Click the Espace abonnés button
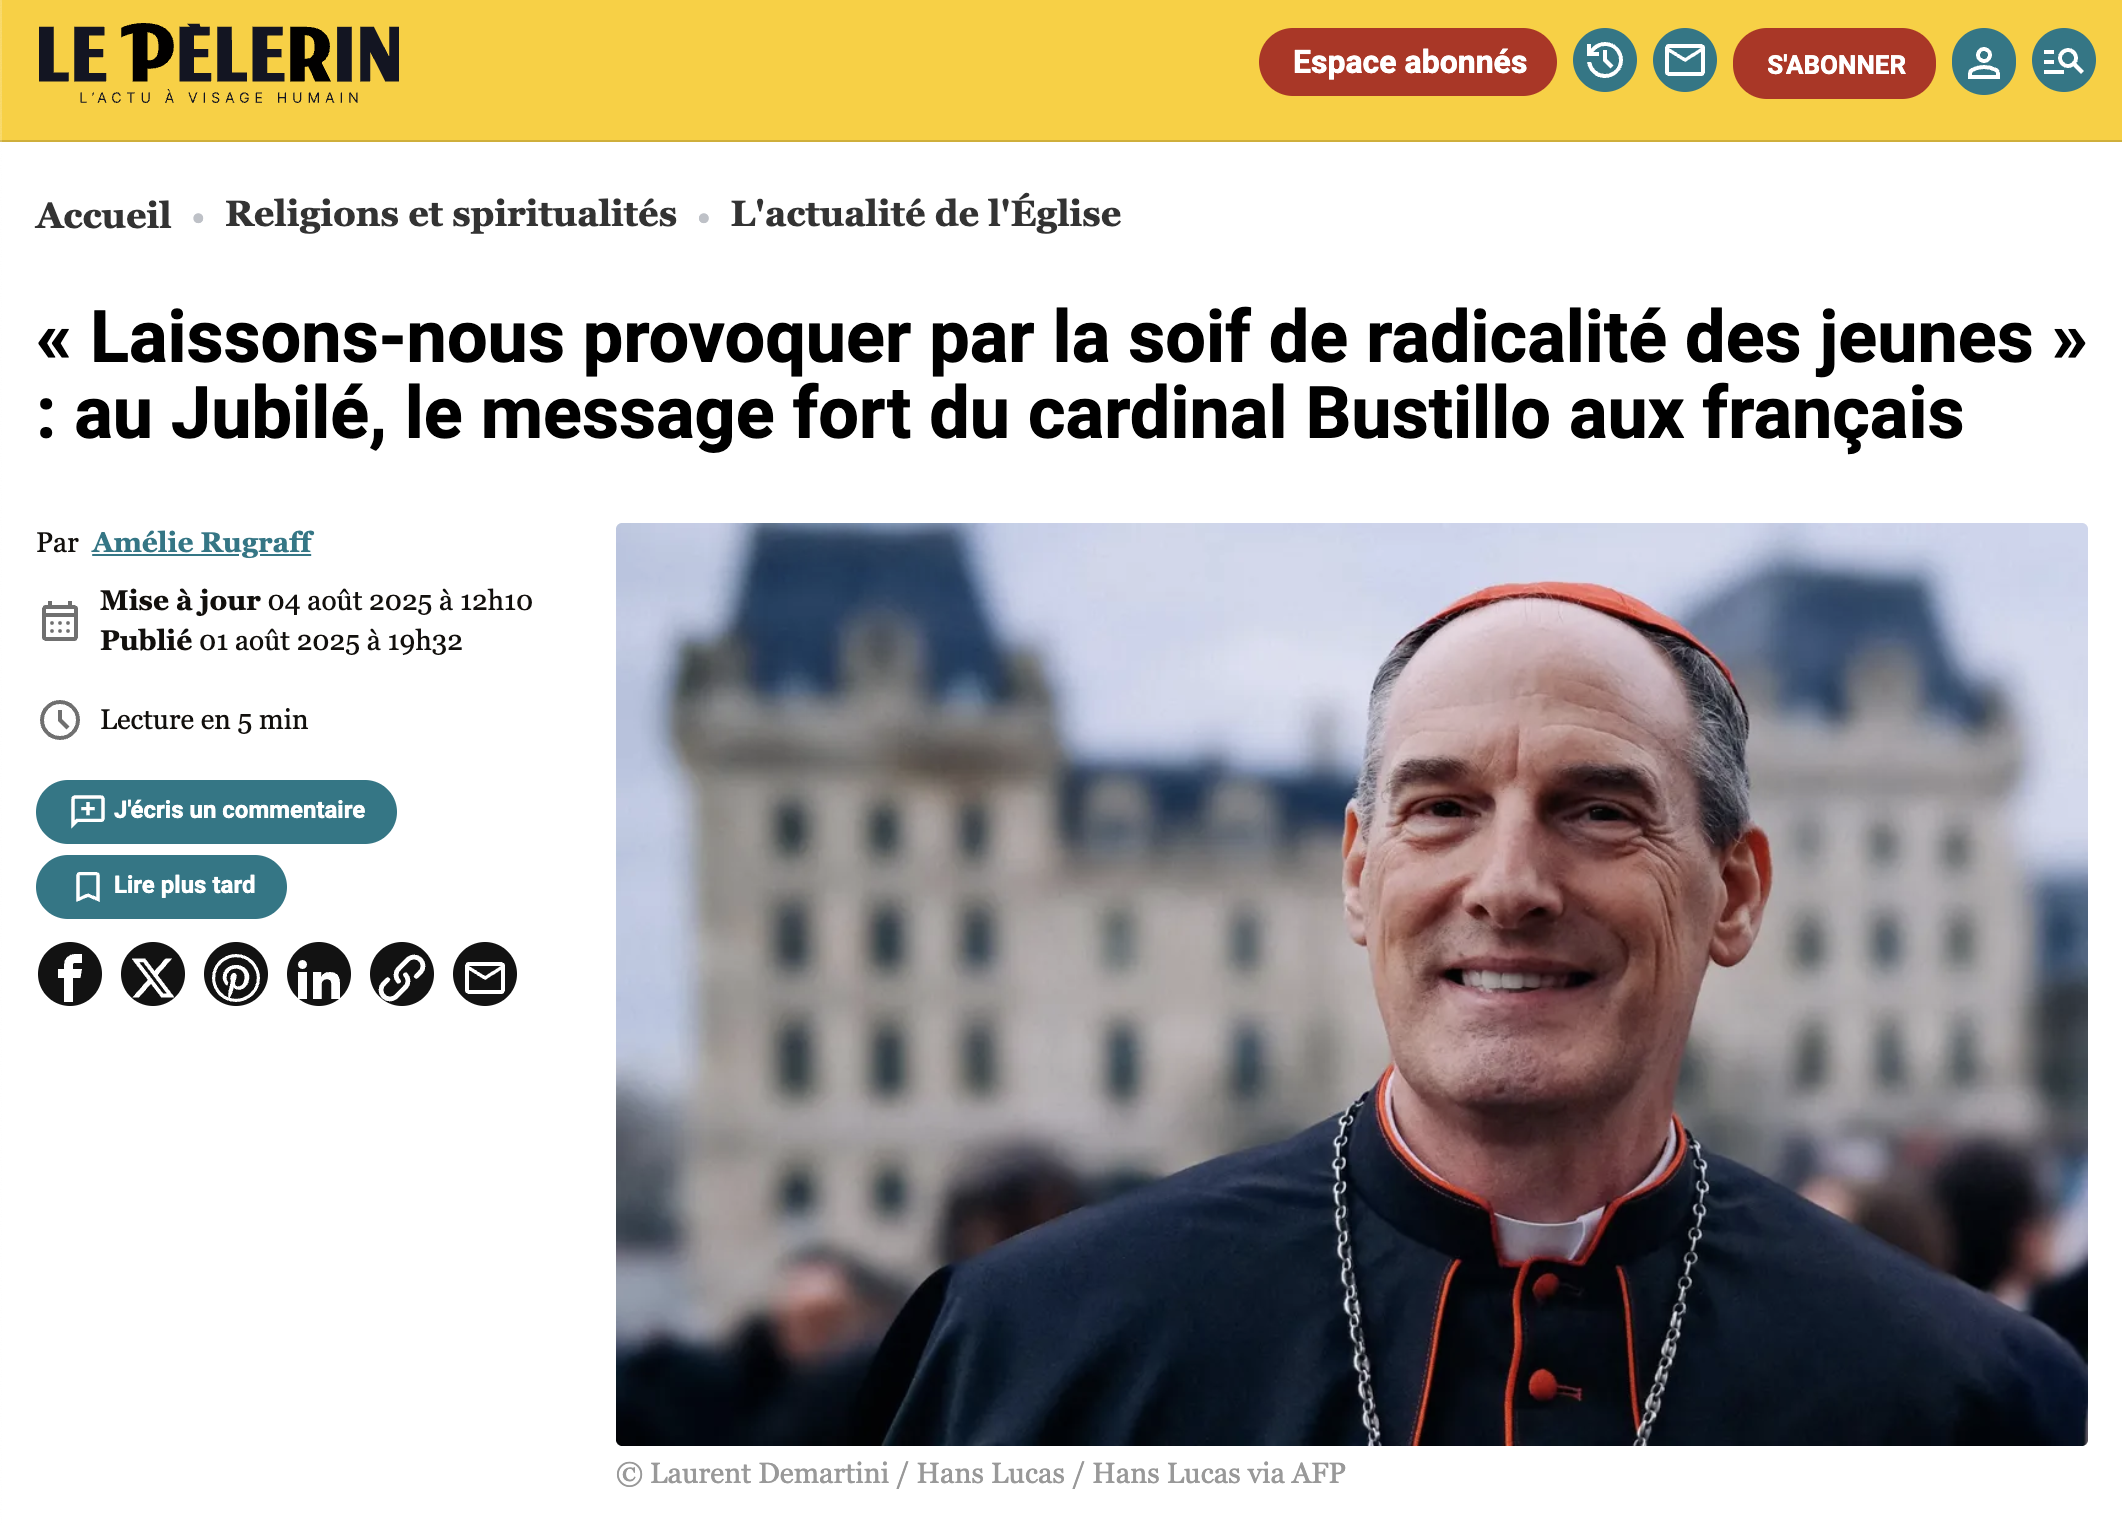The width and height of the screenshot is (2122, 1526). coord(1407,62)
